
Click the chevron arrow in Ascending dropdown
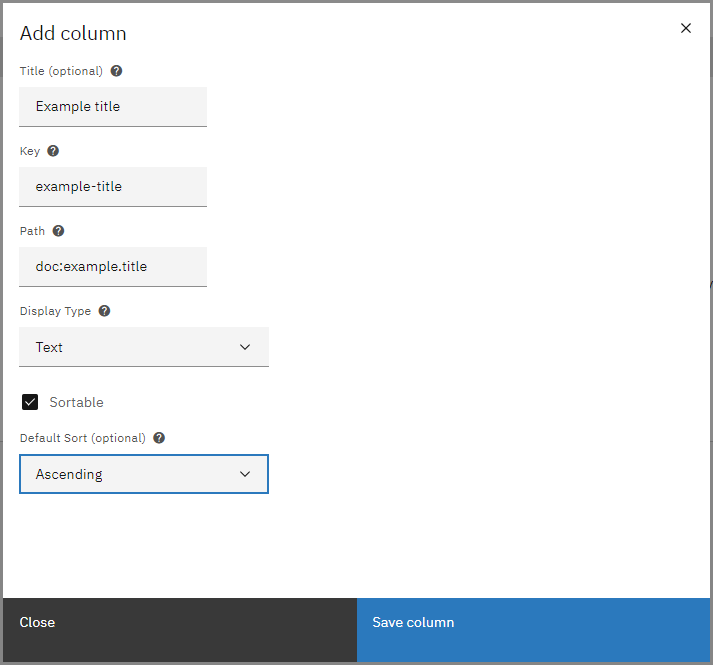(246, 474)
